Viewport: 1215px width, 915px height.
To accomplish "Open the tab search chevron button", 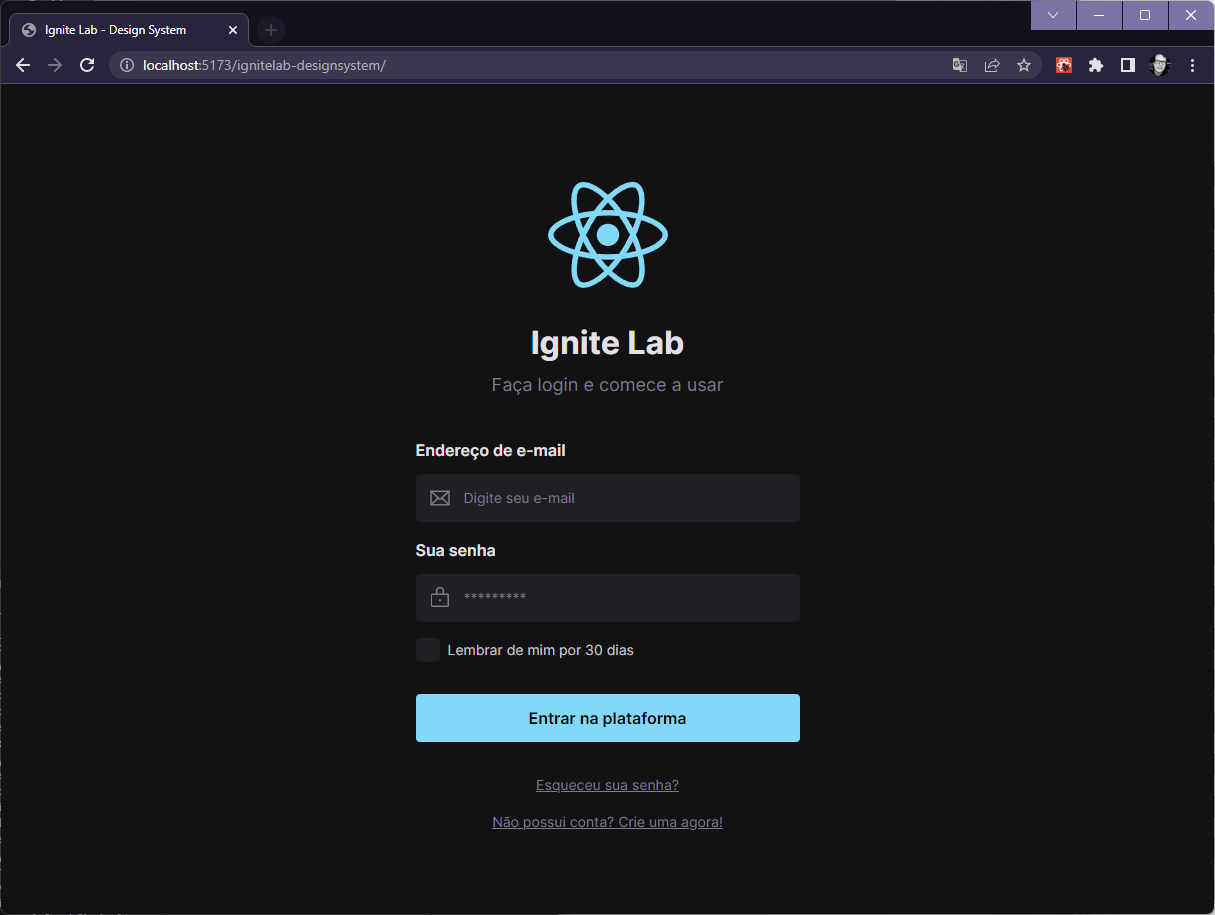I will [x=1053, y=15].
